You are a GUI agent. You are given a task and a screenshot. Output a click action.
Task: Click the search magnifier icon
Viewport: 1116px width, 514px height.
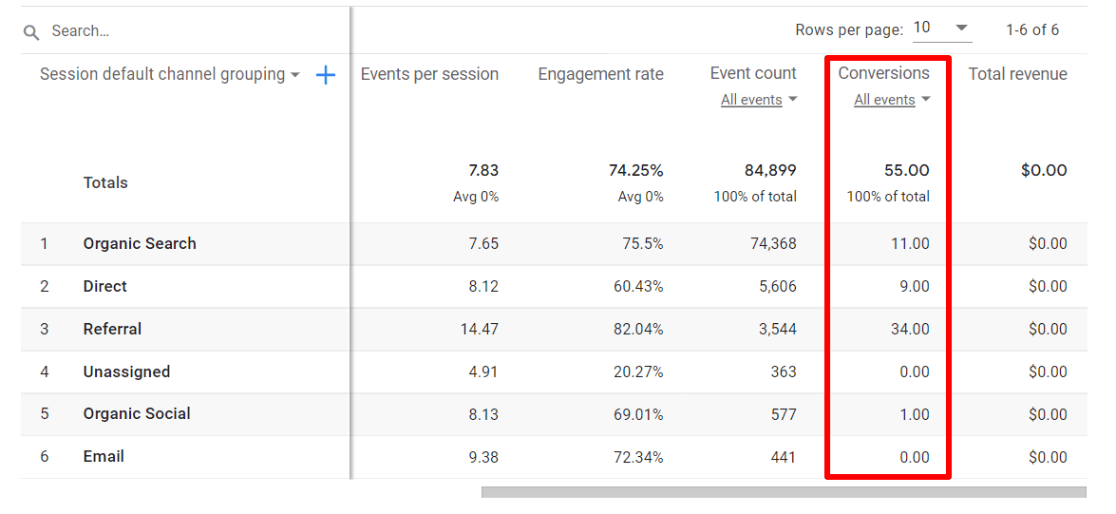coord(32,32)
